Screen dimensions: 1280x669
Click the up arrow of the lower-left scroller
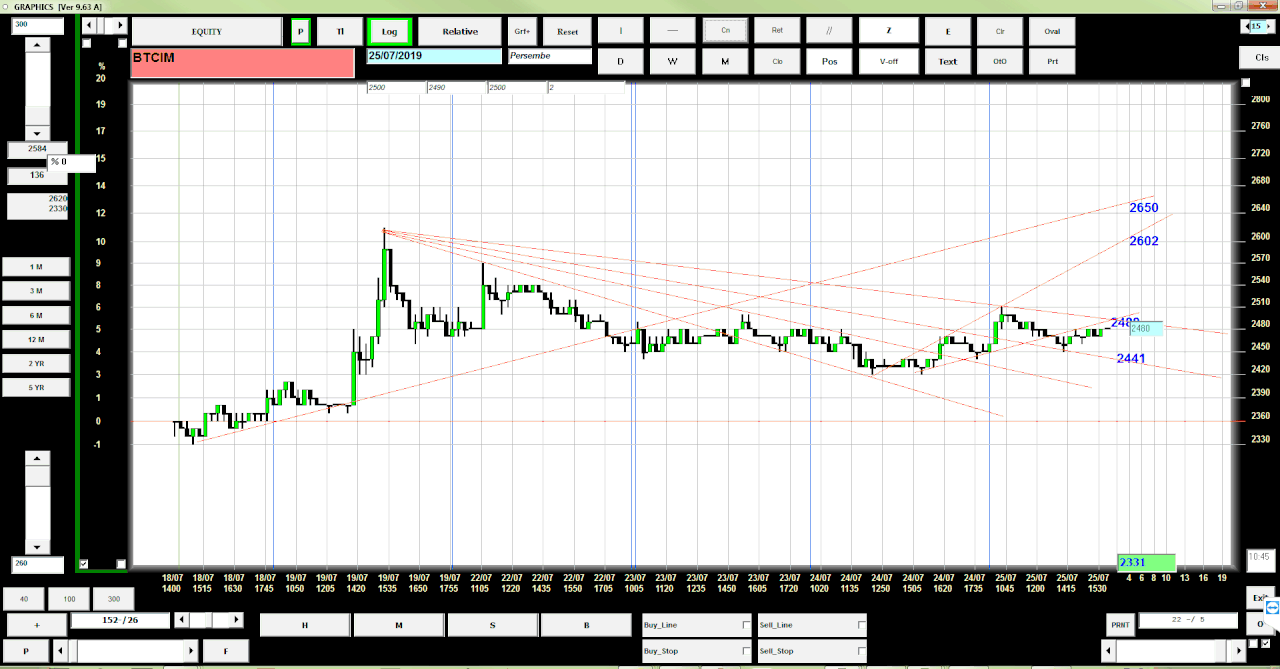click(x=37, y=458)
